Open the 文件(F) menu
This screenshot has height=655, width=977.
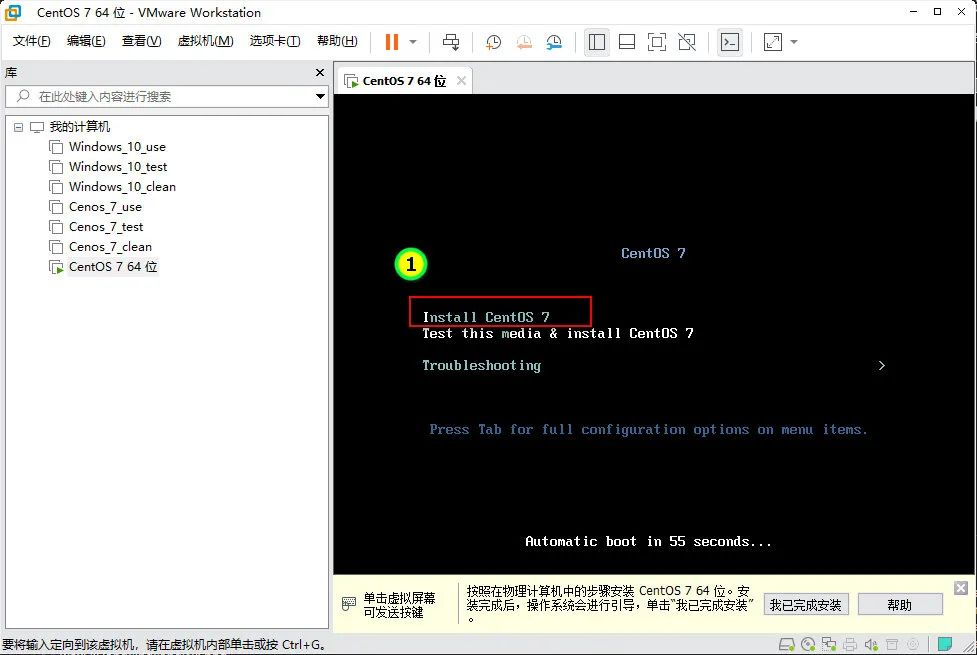pos(31,41)
